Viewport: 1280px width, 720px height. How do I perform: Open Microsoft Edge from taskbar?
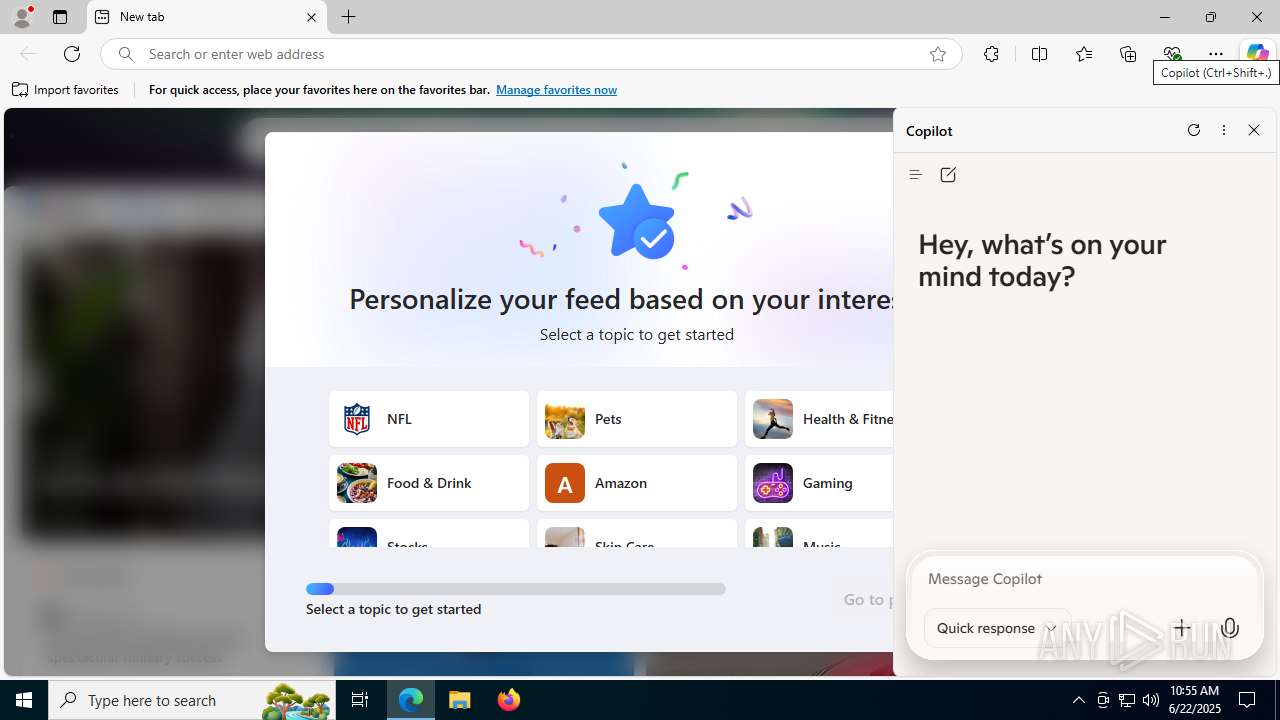[411, 700]
